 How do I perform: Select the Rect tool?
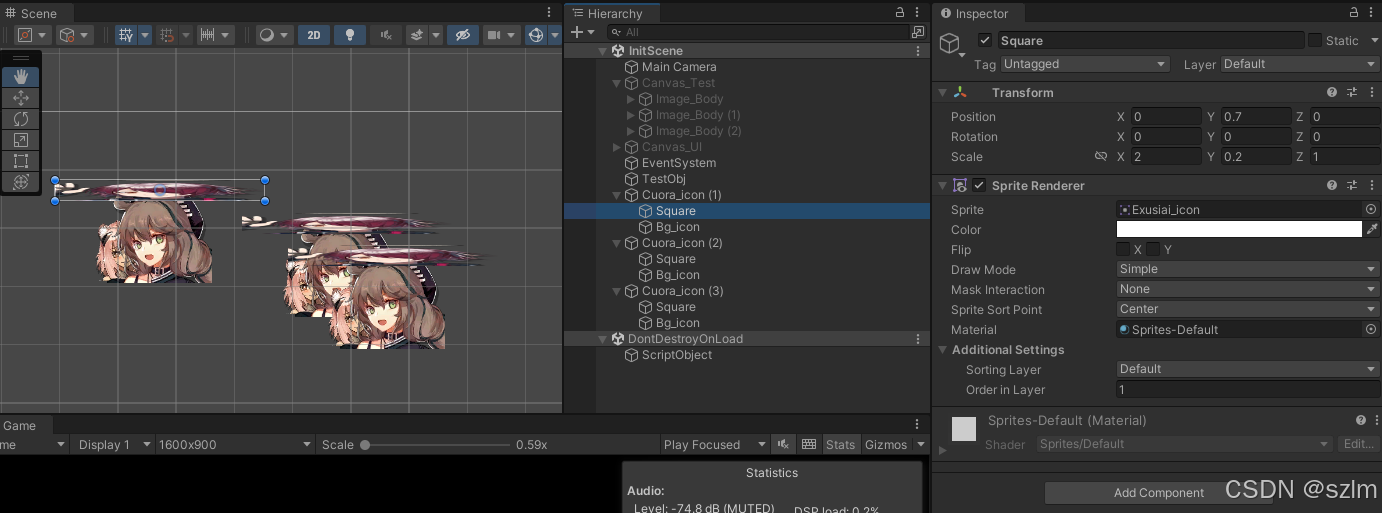pos(21,161)
